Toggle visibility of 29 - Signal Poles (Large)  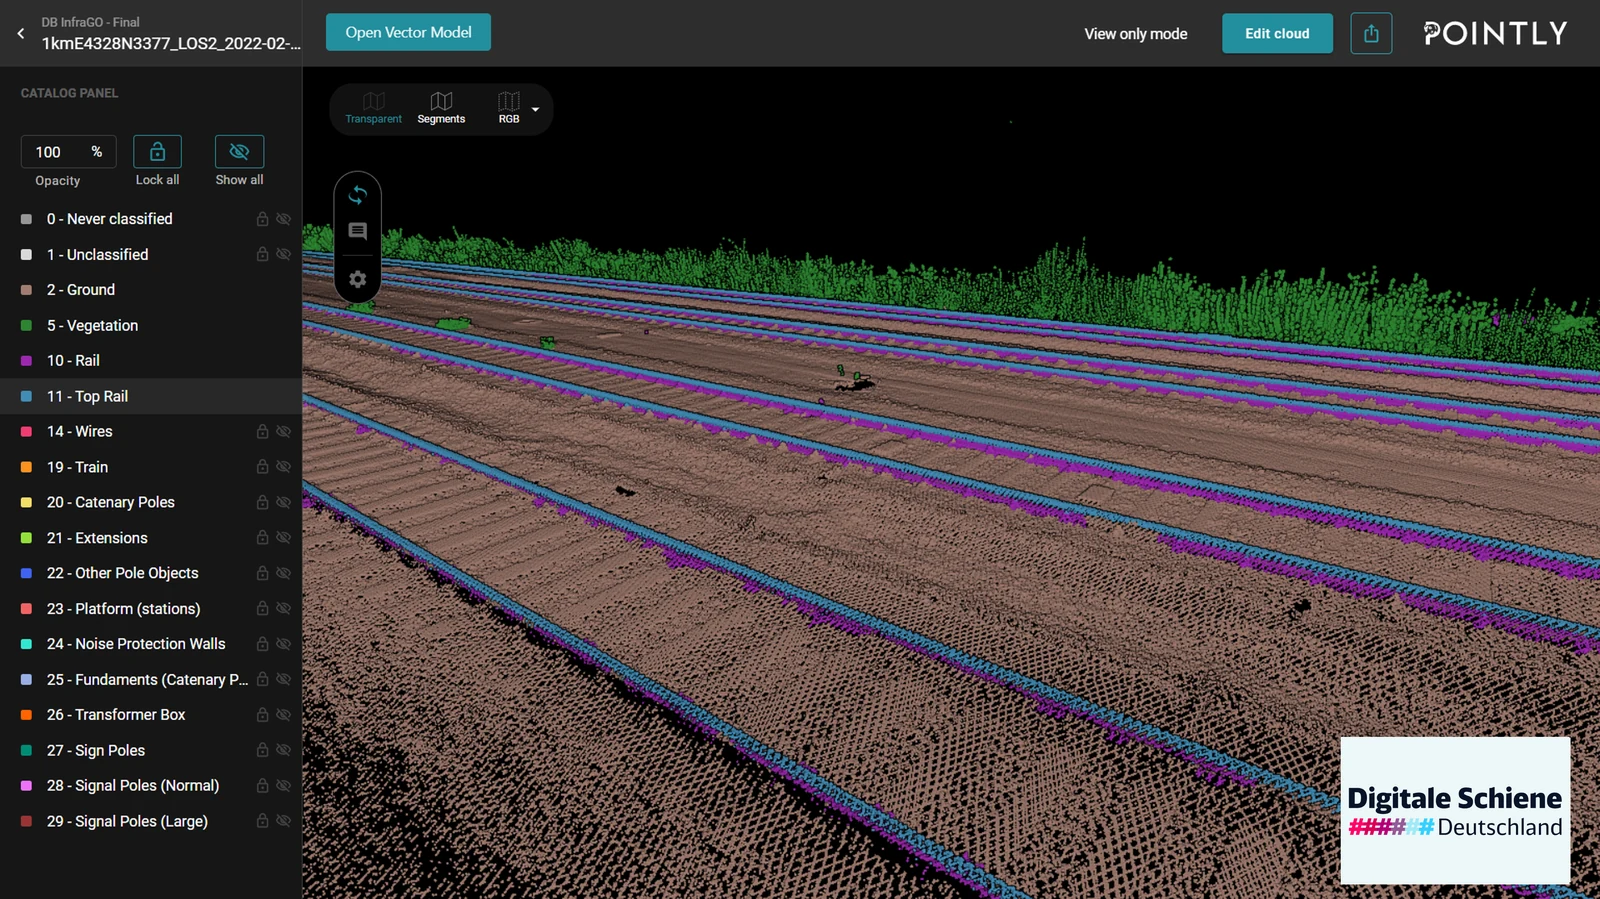pos(283,821)
